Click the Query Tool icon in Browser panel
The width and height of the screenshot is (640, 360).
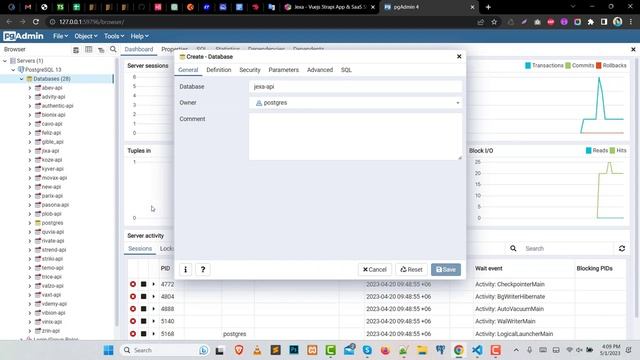(x=76, y=49)
